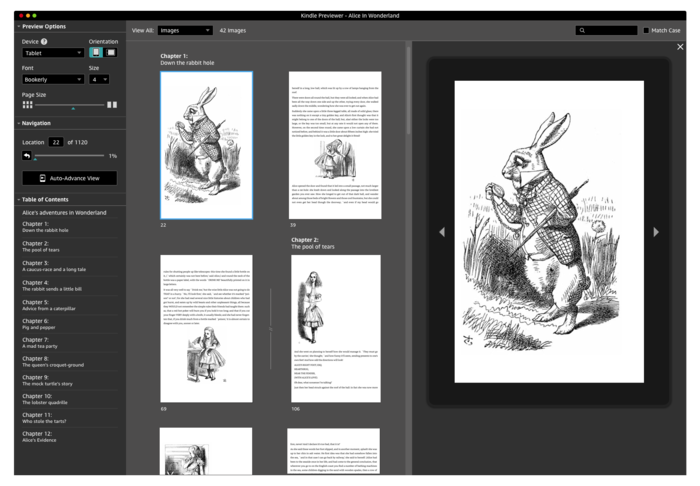Click the Location number field
This screenshot has width=700, height=486.
pyautogui.click(x=56, y=142)
